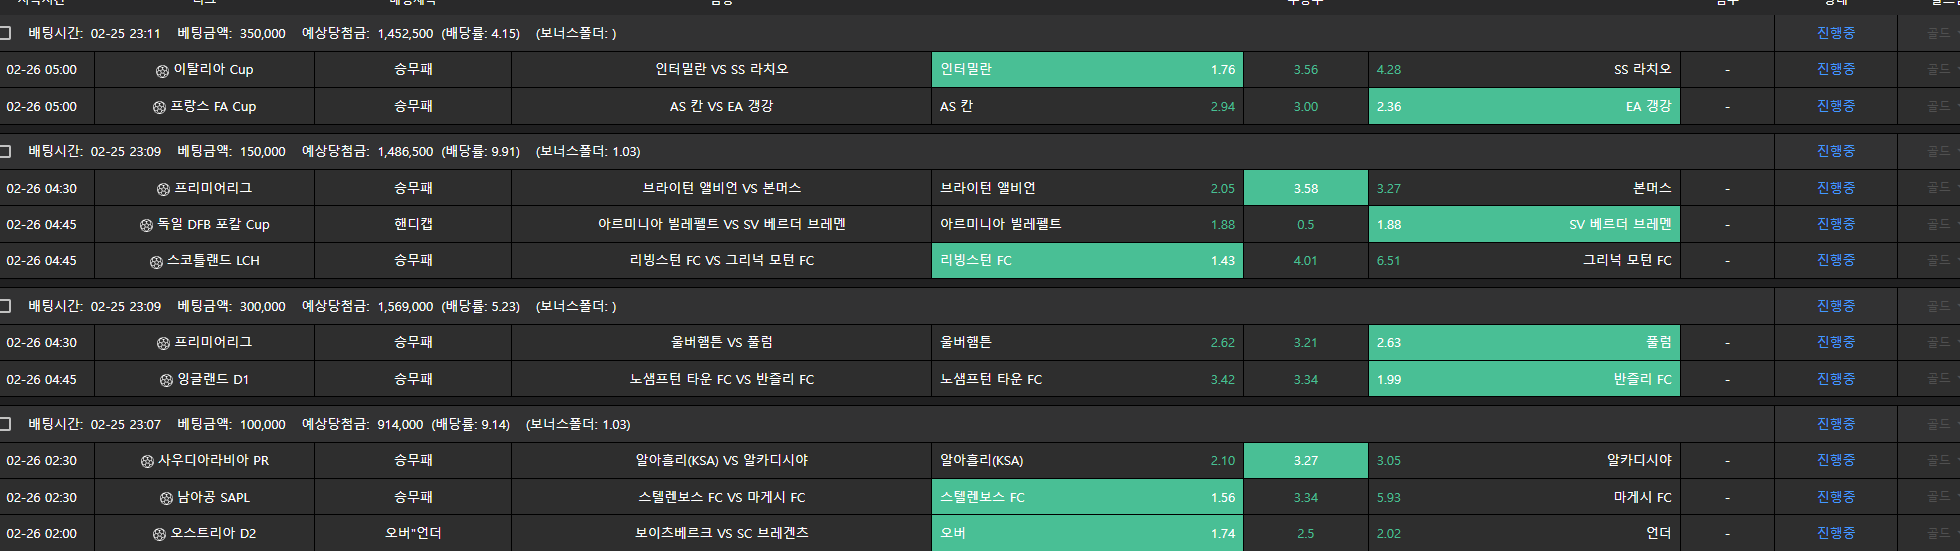Click the highlighted 인터밀란 1.76 odds cell
This screenshot has width=1960, height=551.
tap(1087, 70)
